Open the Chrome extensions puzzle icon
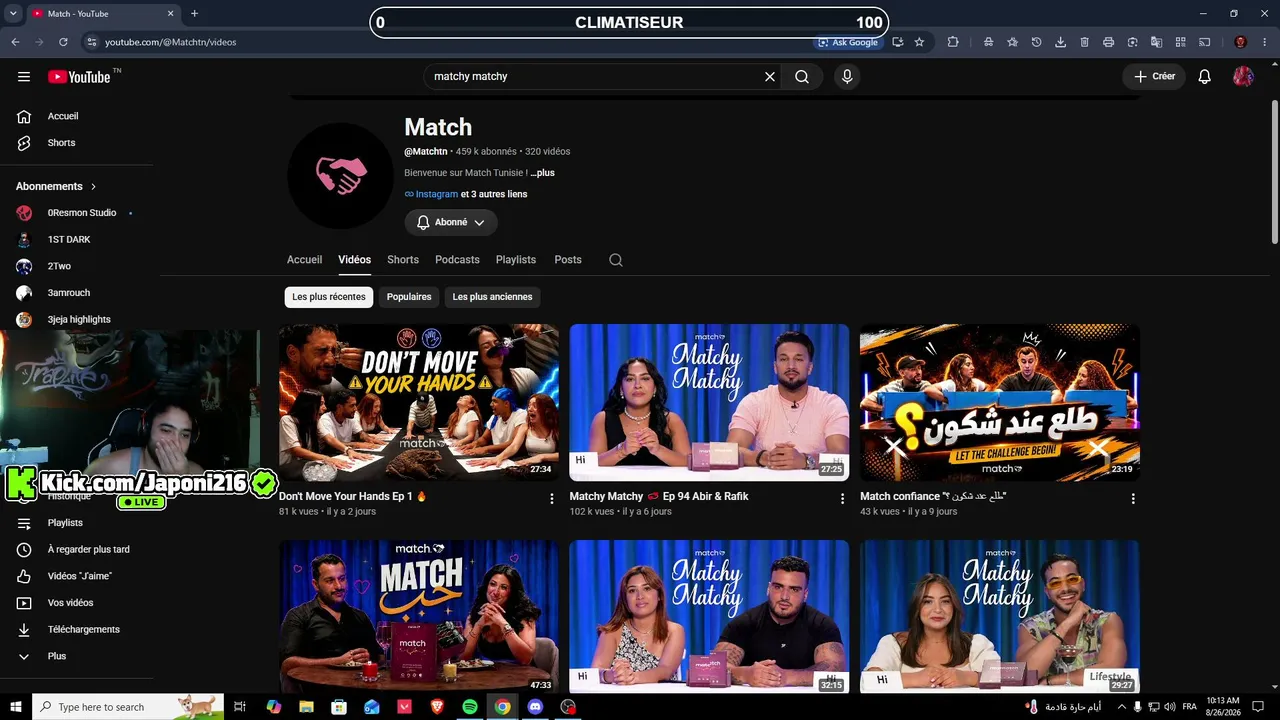The height and width of the screenshot is (720, 1280). [953, 42]
